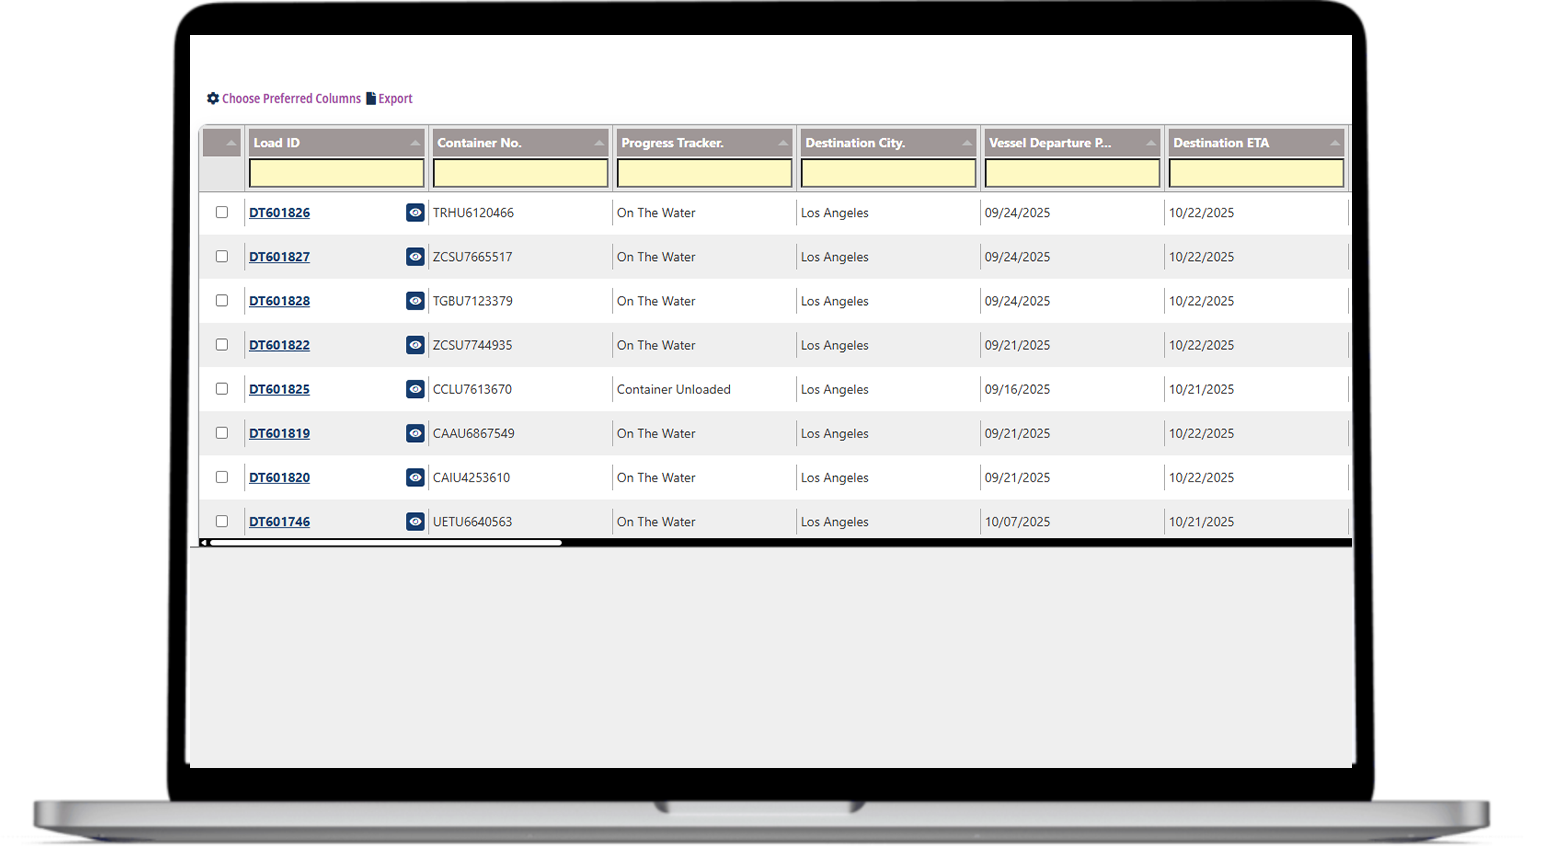Image resolution: width=1544 pixels, height=856 pixels.
Task: Focus the Vessel Departure filter field
Action: point(1072,174)
